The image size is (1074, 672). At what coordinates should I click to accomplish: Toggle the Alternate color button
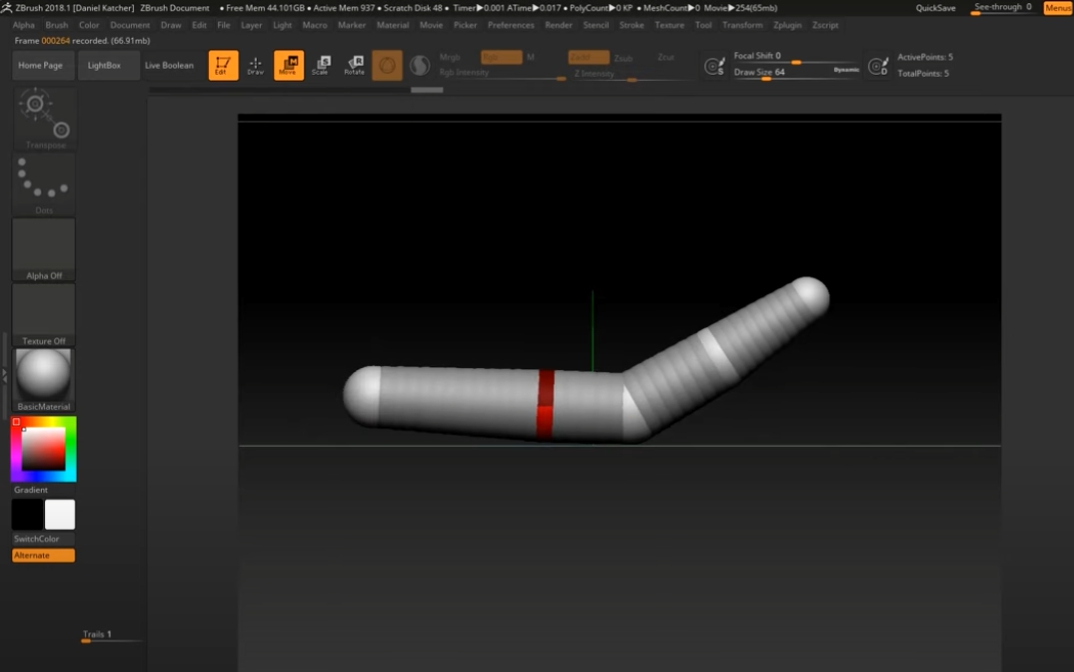click(43, 555)
